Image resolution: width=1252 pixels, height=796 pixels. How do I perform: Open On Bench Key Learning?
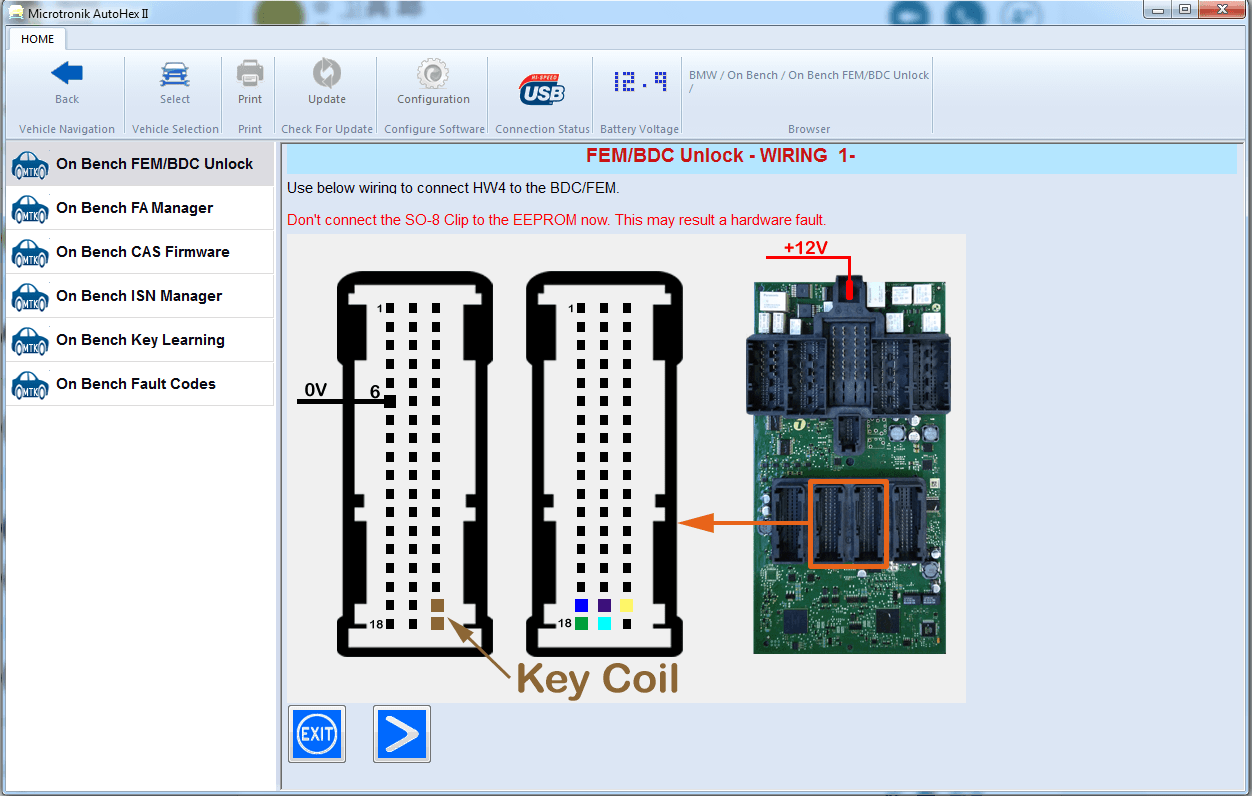point(140,340)
